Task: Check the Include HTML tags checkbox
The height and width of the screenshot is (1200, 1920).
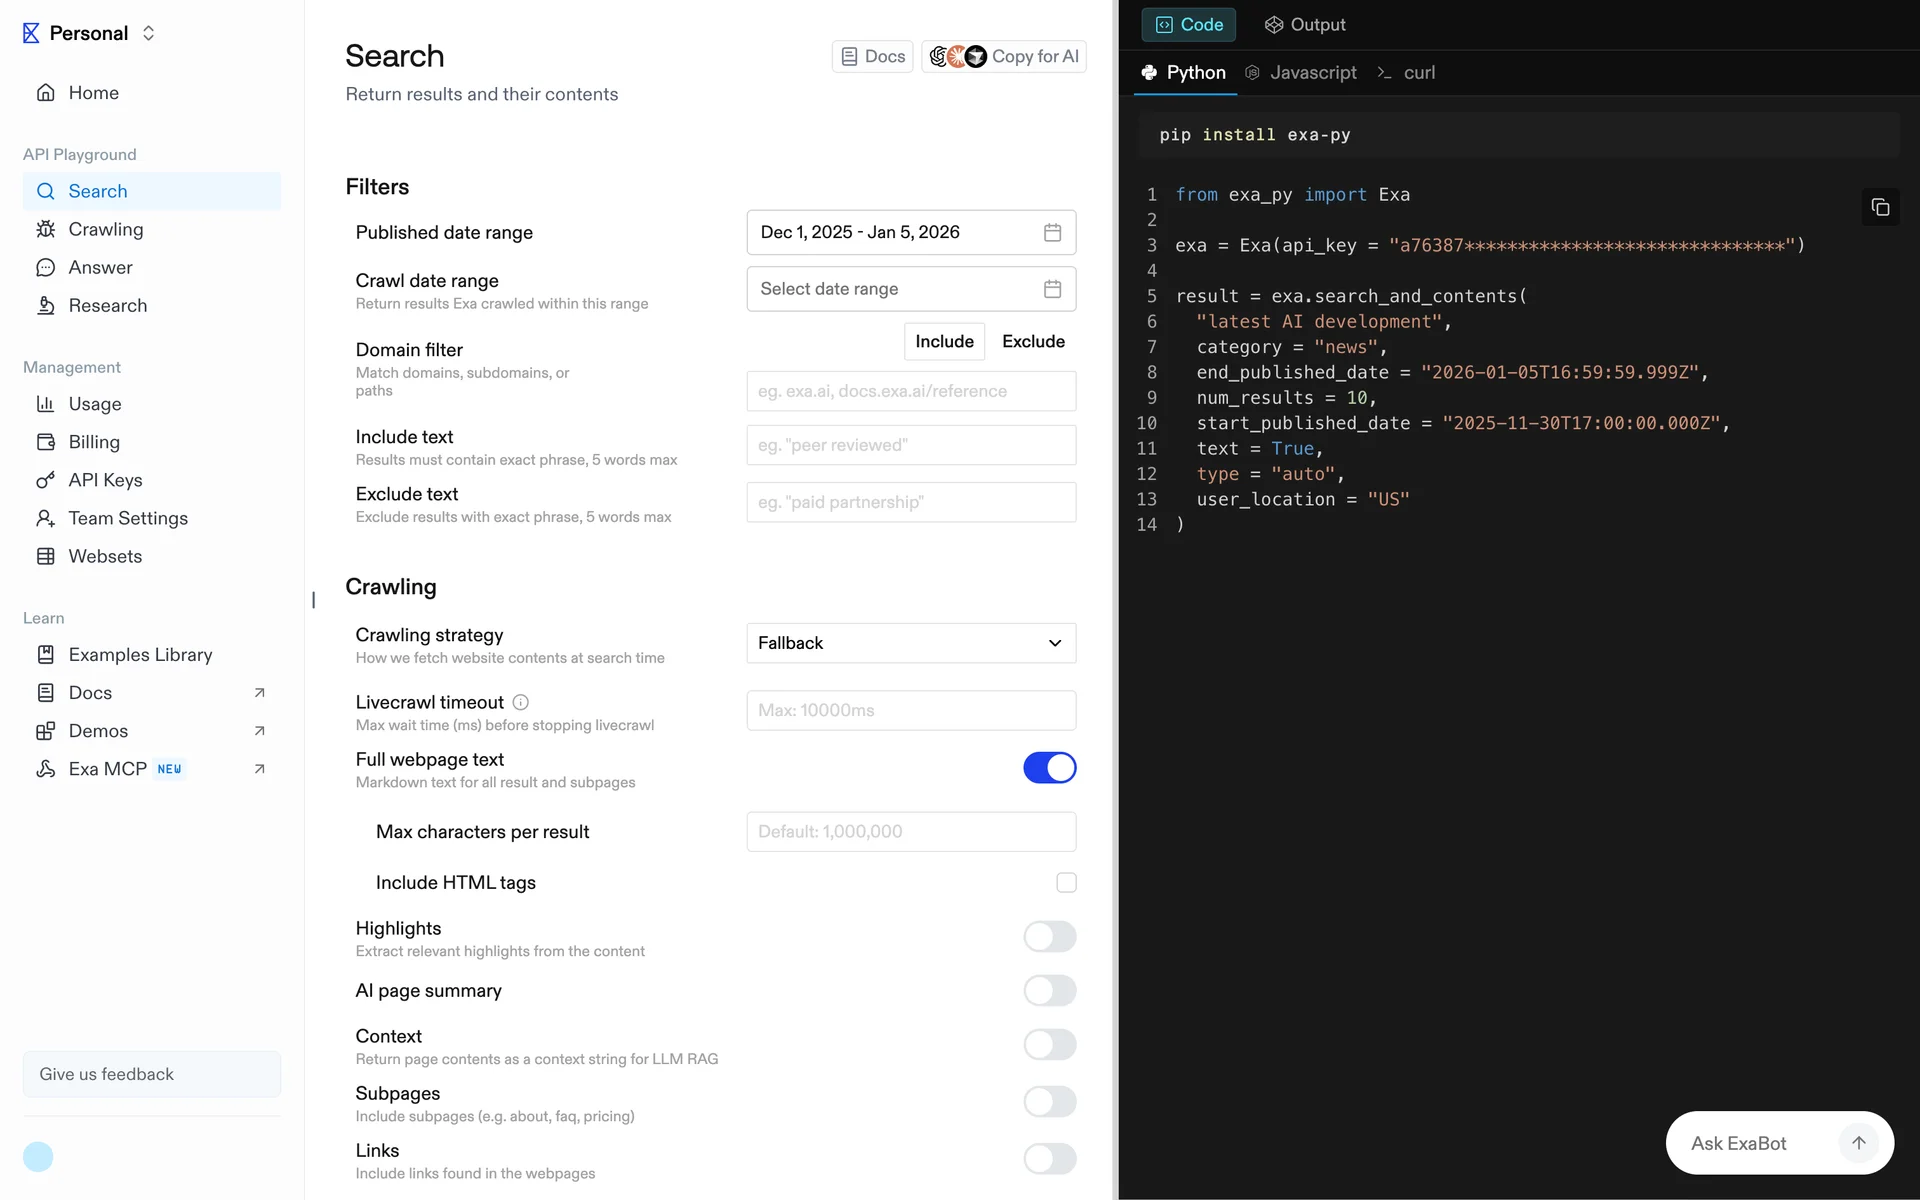Action: point(1066,882)
